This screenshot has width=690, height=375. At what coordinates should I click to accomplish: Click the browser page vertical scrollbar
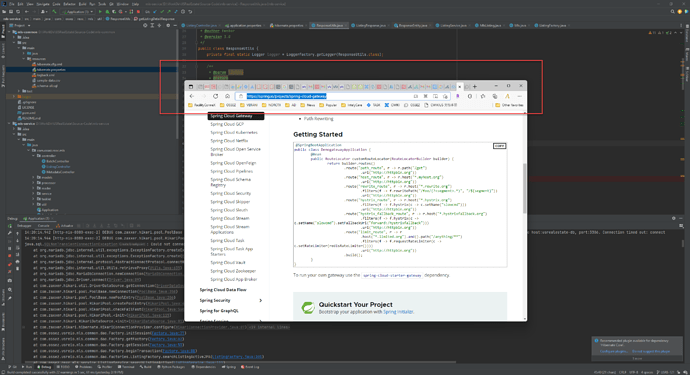click(525, 188)
